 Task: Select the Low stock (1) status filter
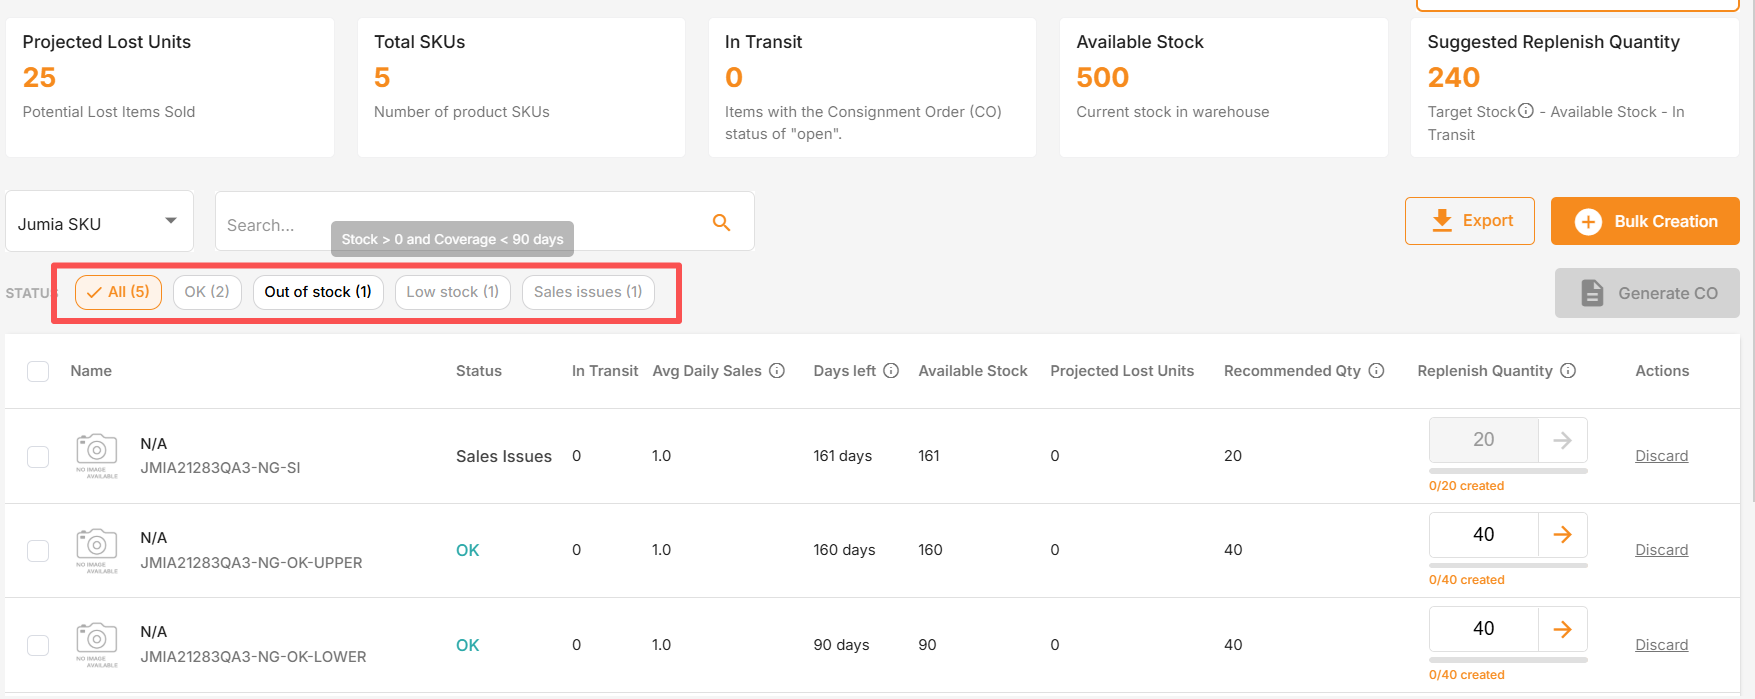(x=453, y=292)
